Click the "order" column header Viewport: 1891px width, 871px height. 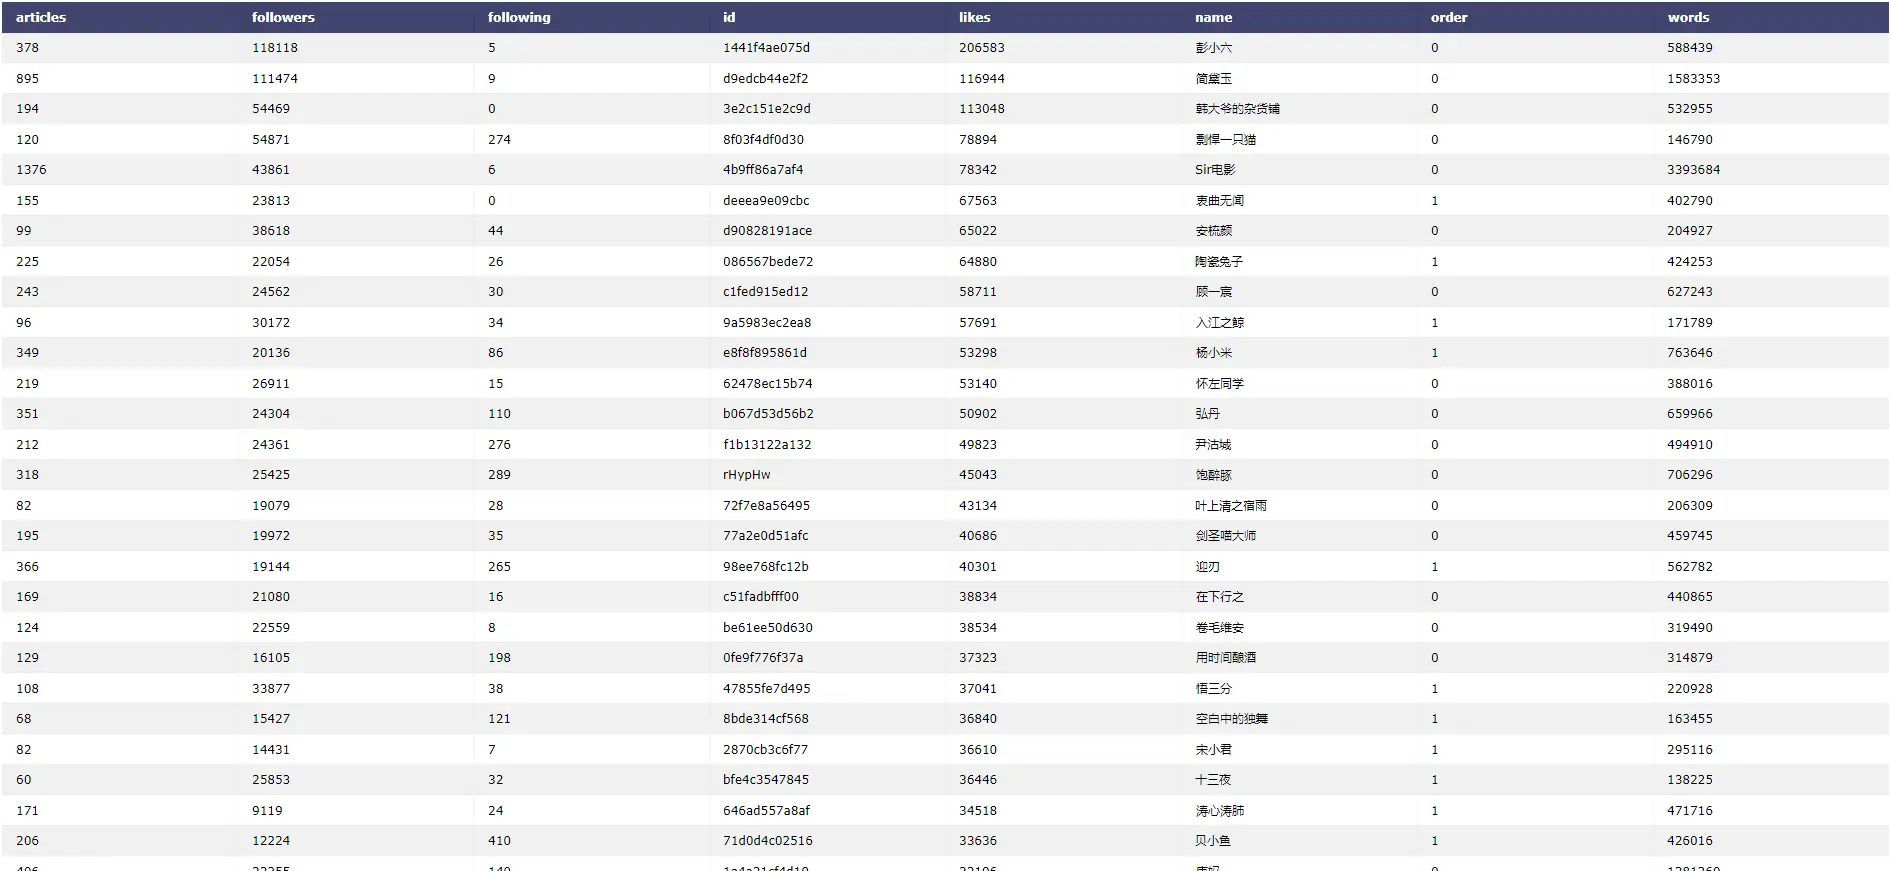pyautogui.click(x=1449, y=17)
